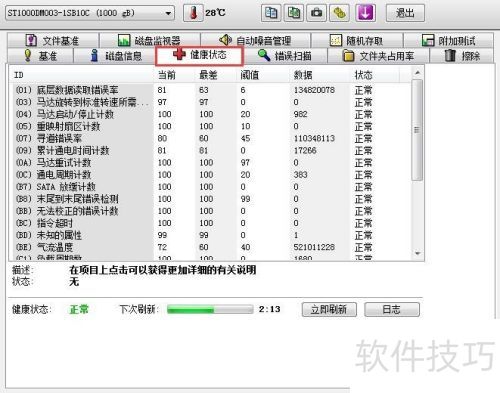
Task: Click the scroll up arrow of attribute list
Action: click(417, 72)
